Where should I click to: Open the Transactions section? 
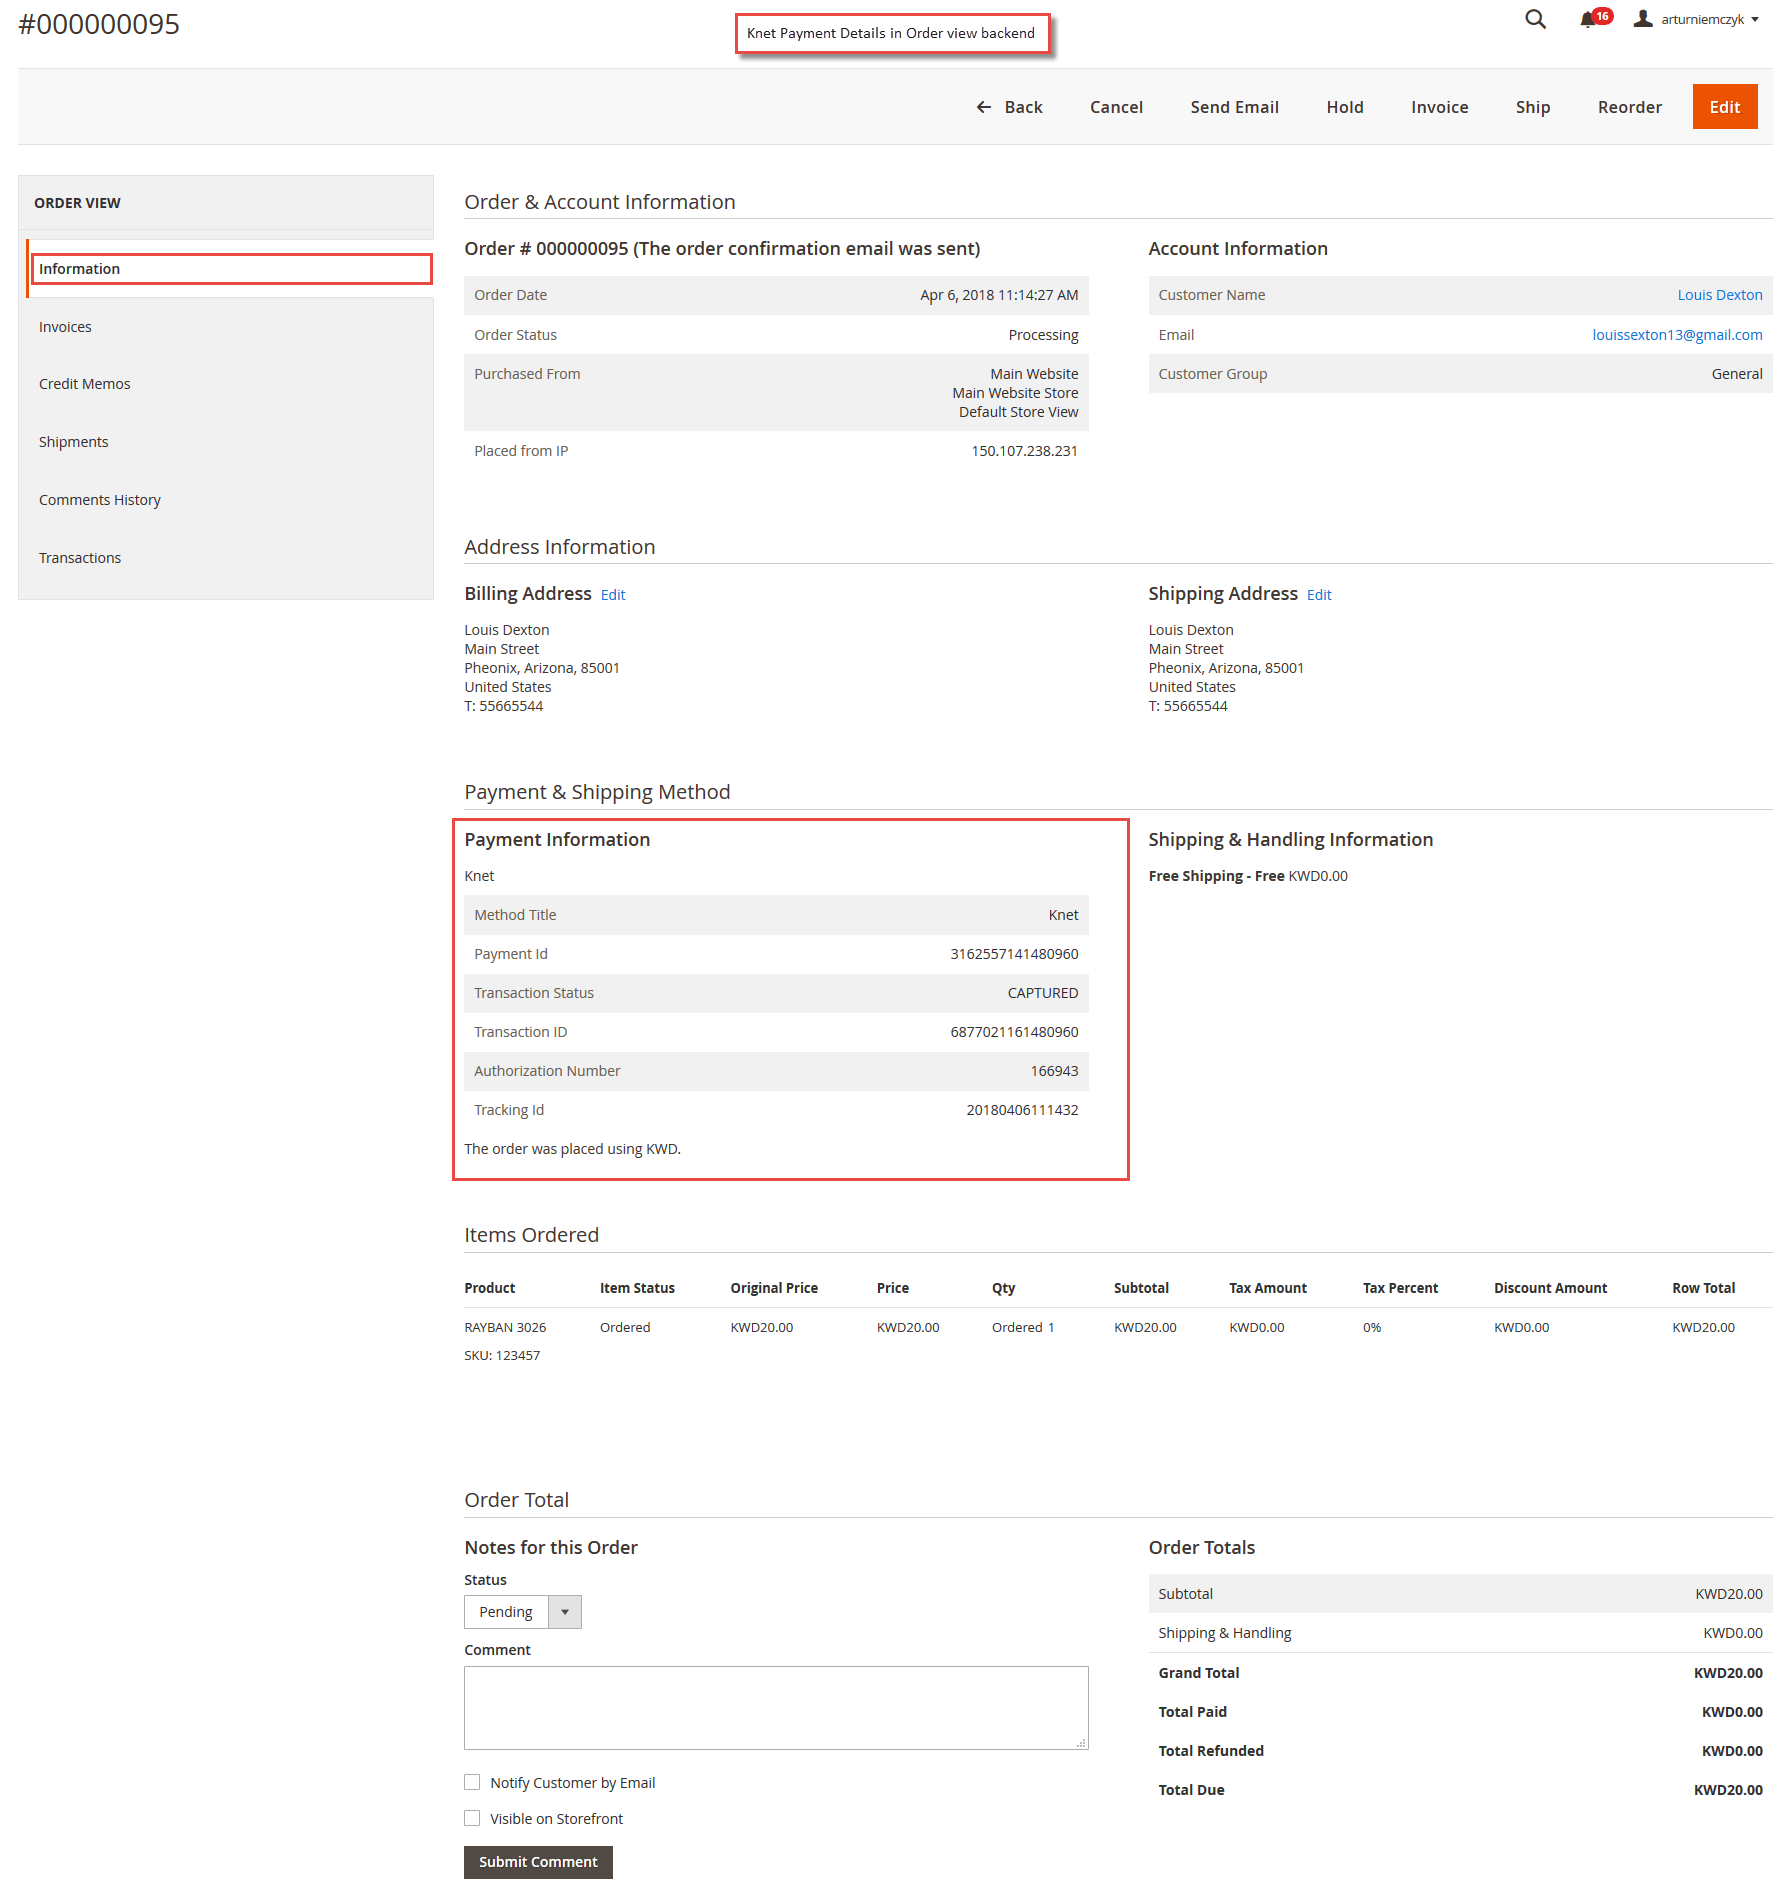click(80, 557)
